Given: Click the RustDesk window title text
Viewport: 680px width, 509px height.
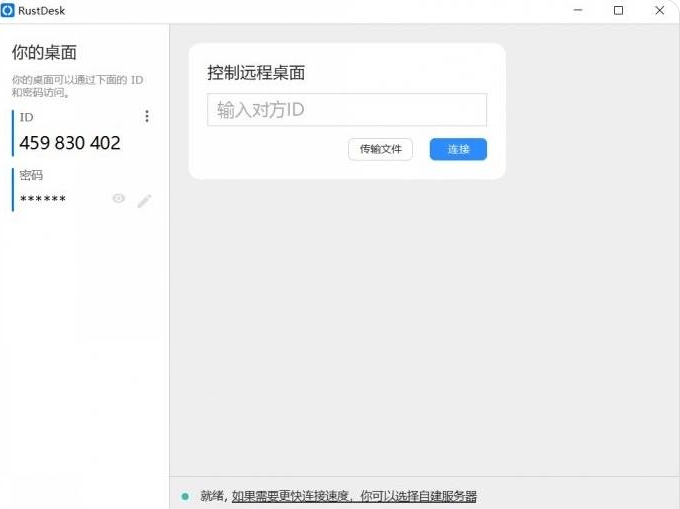Looking at the screenshot, I should pyautogui.click(x=42, y=10).
